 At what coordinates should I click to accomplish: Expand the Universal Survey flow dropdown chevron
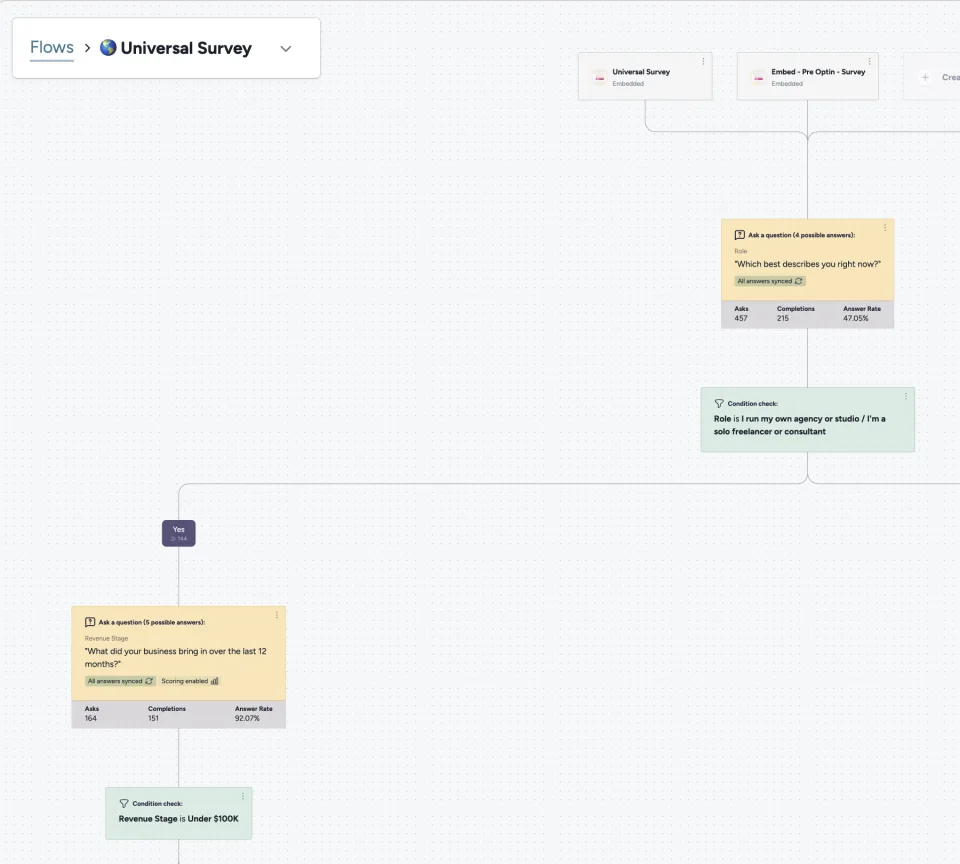(286, 48)
